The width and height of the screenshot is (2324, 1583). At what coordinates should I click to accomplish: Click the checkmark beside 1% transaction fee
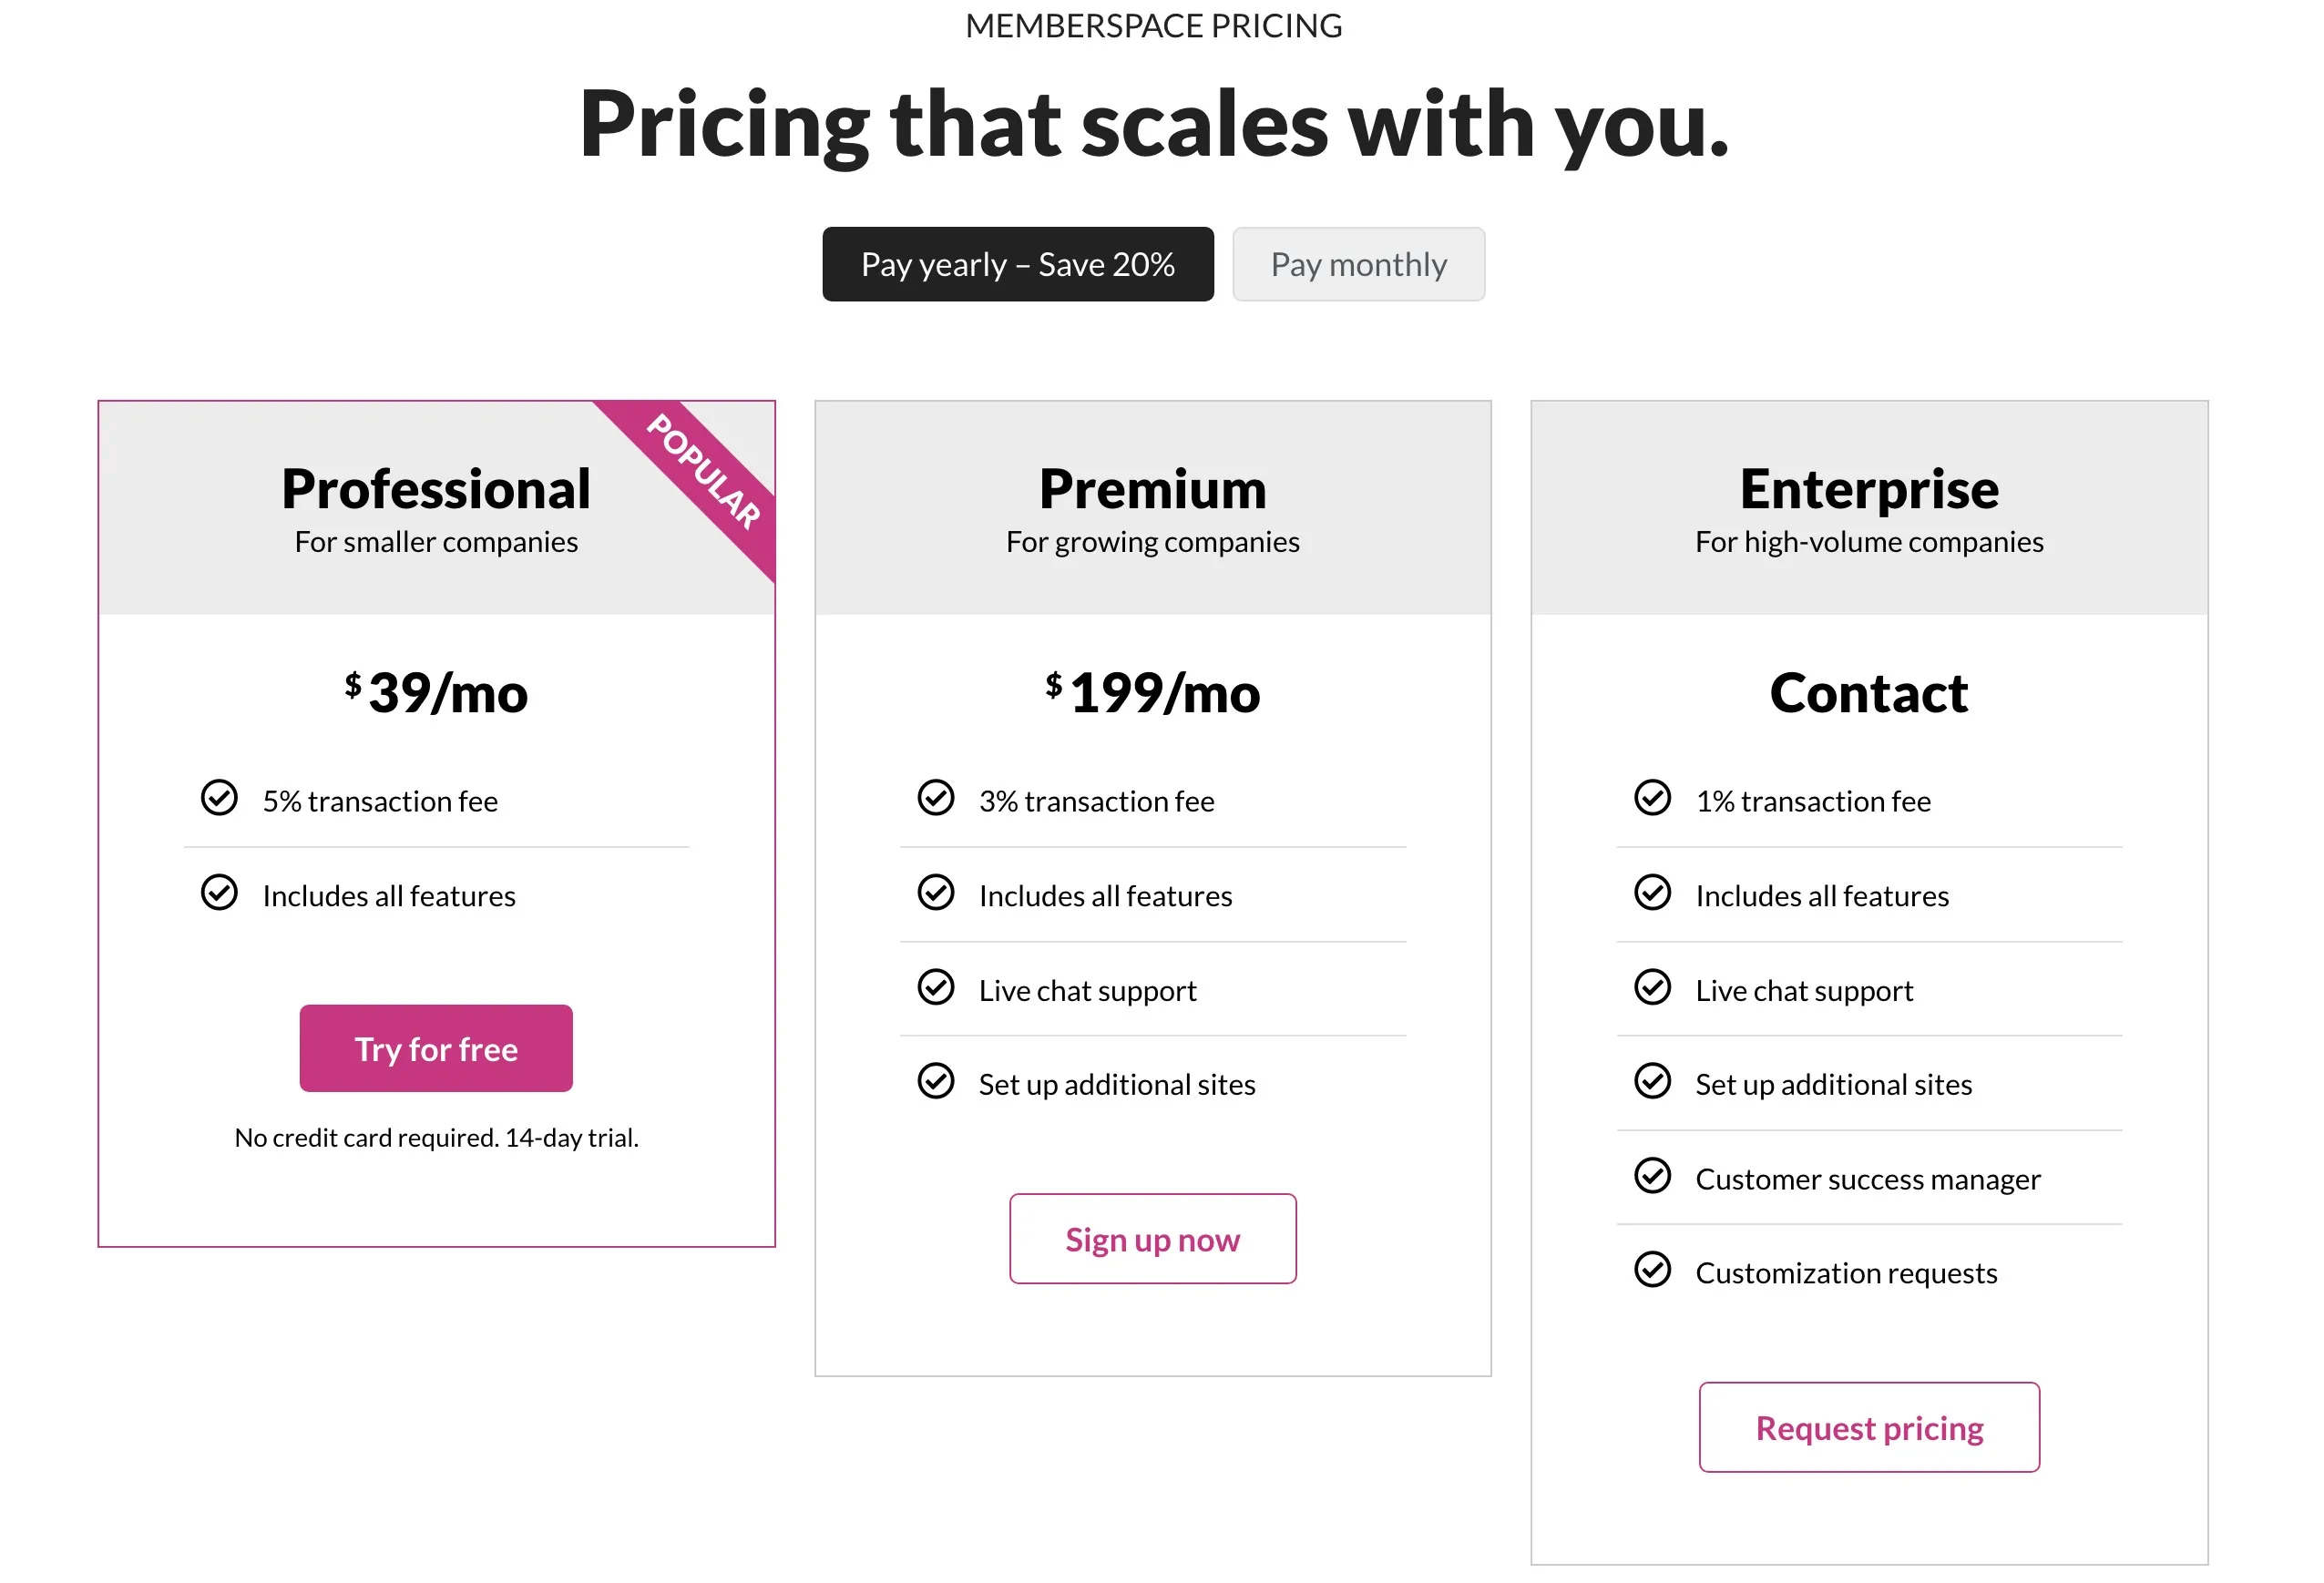pyautogui.click(x=1653, y=798)
